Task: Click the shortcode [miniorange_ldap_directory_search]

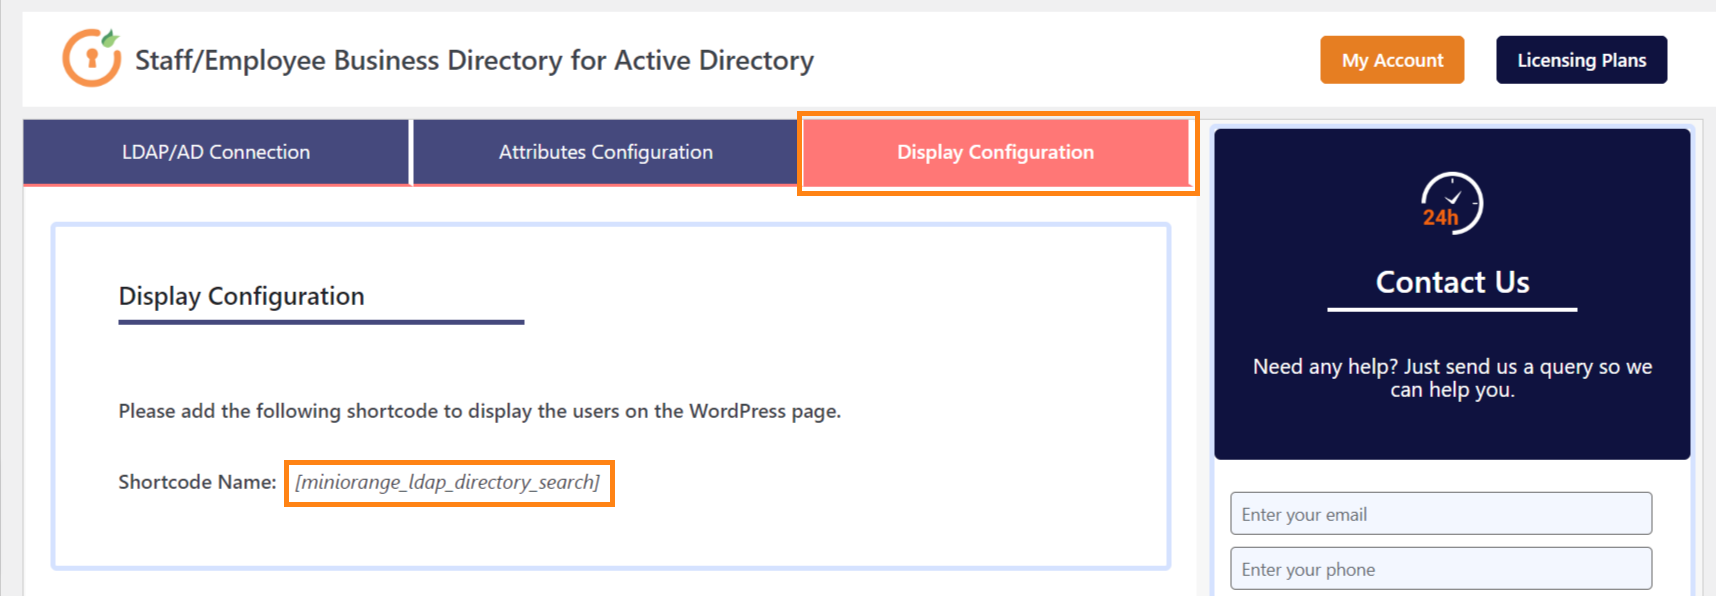Action: pyautogui.click(x=448, y=483)
